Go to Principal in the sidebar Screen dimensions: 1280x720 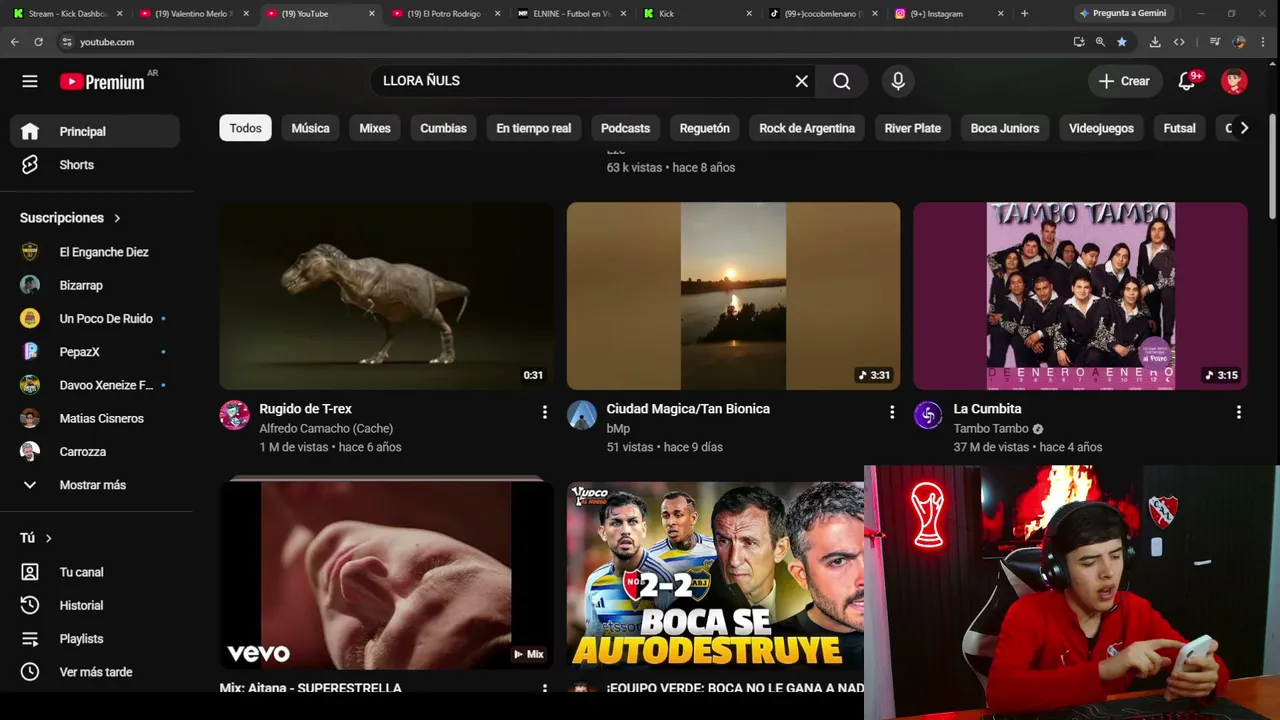(95, 131)
